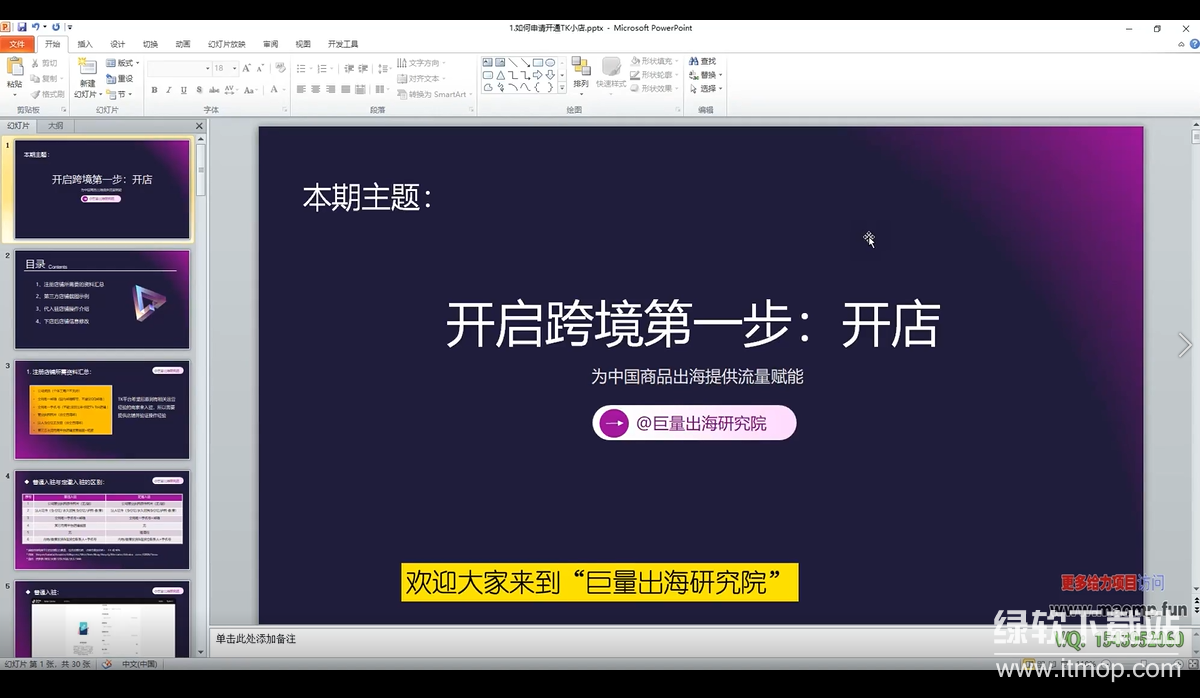Viewport: 1200px width, 698px height.
Task: Create a new slide with 新建幻灯片 icon
Action: pos(87,70)
